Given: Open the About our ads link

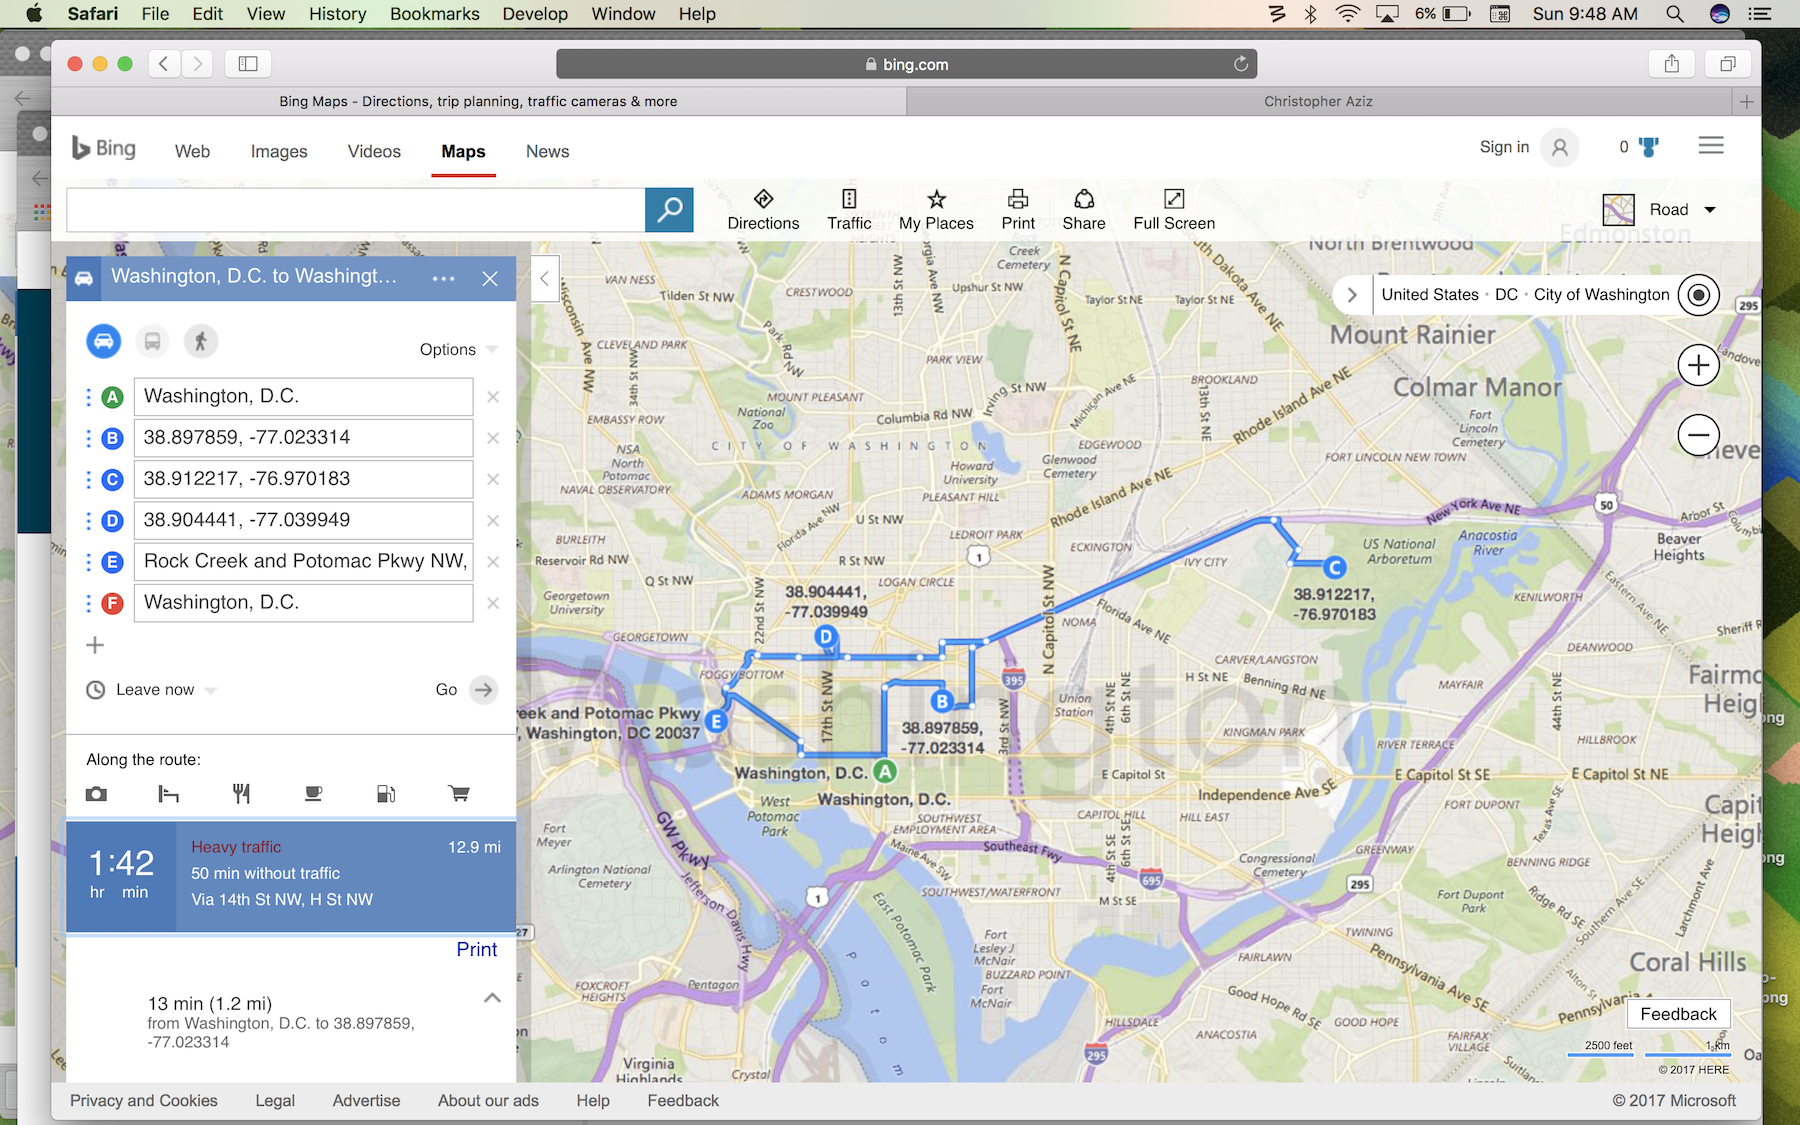Looking at the screenshot, I should tap(488, 1101).
